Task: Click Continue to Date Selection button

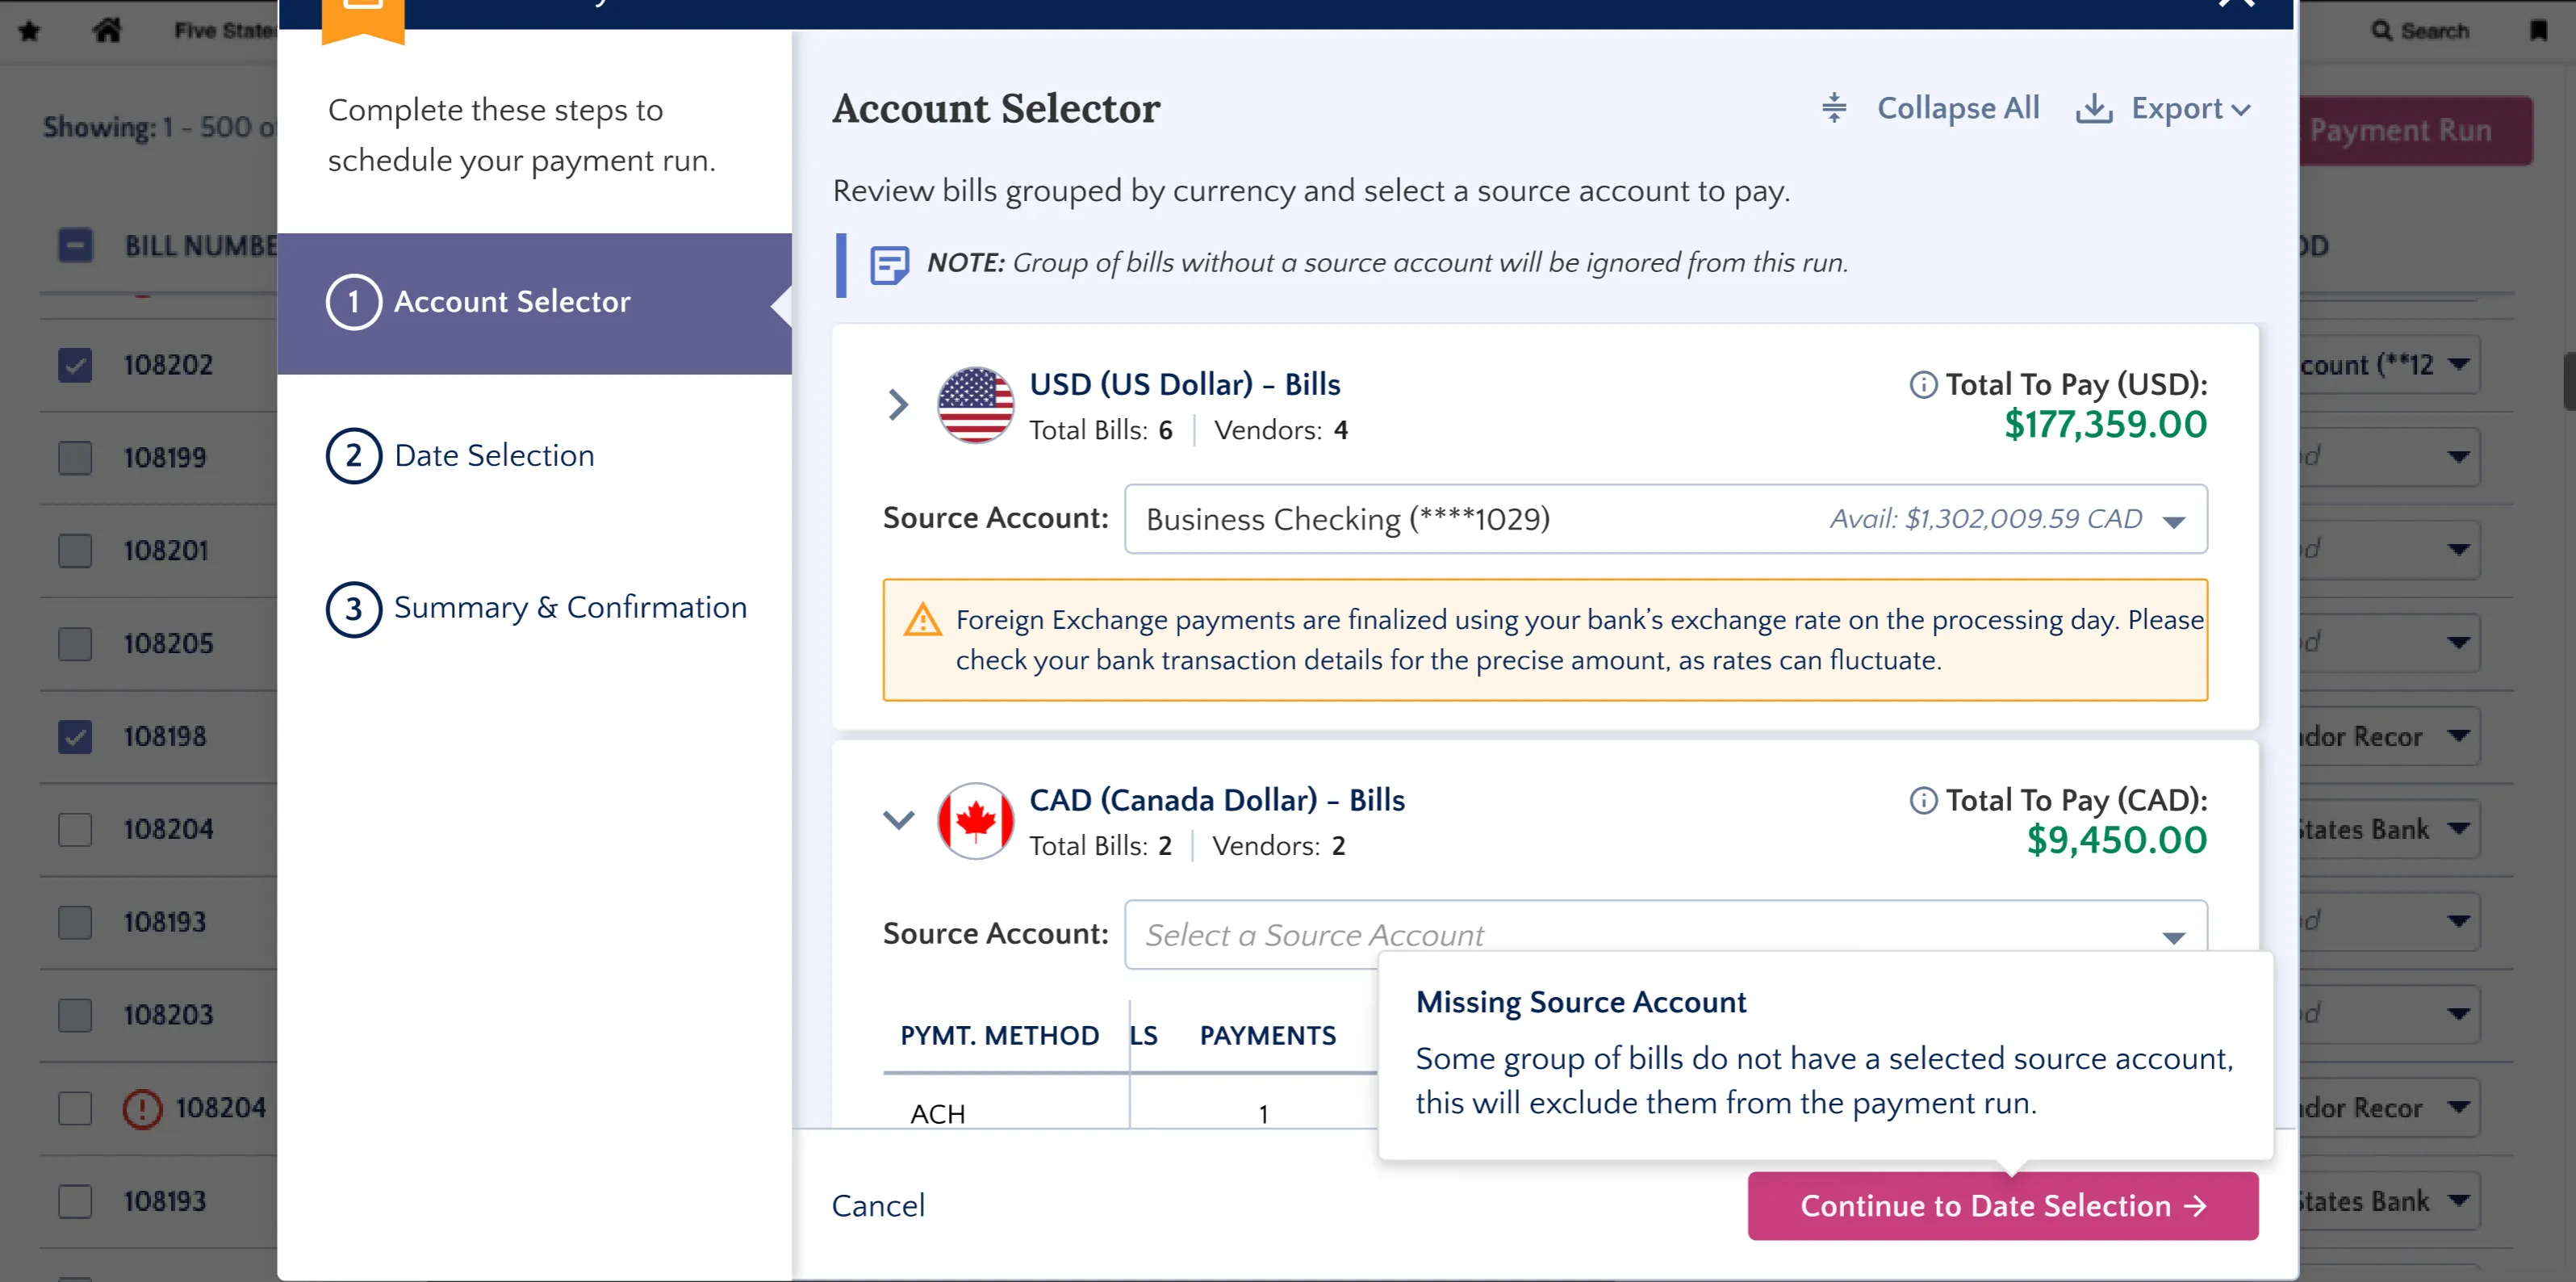Action: coord(2002,1206)
